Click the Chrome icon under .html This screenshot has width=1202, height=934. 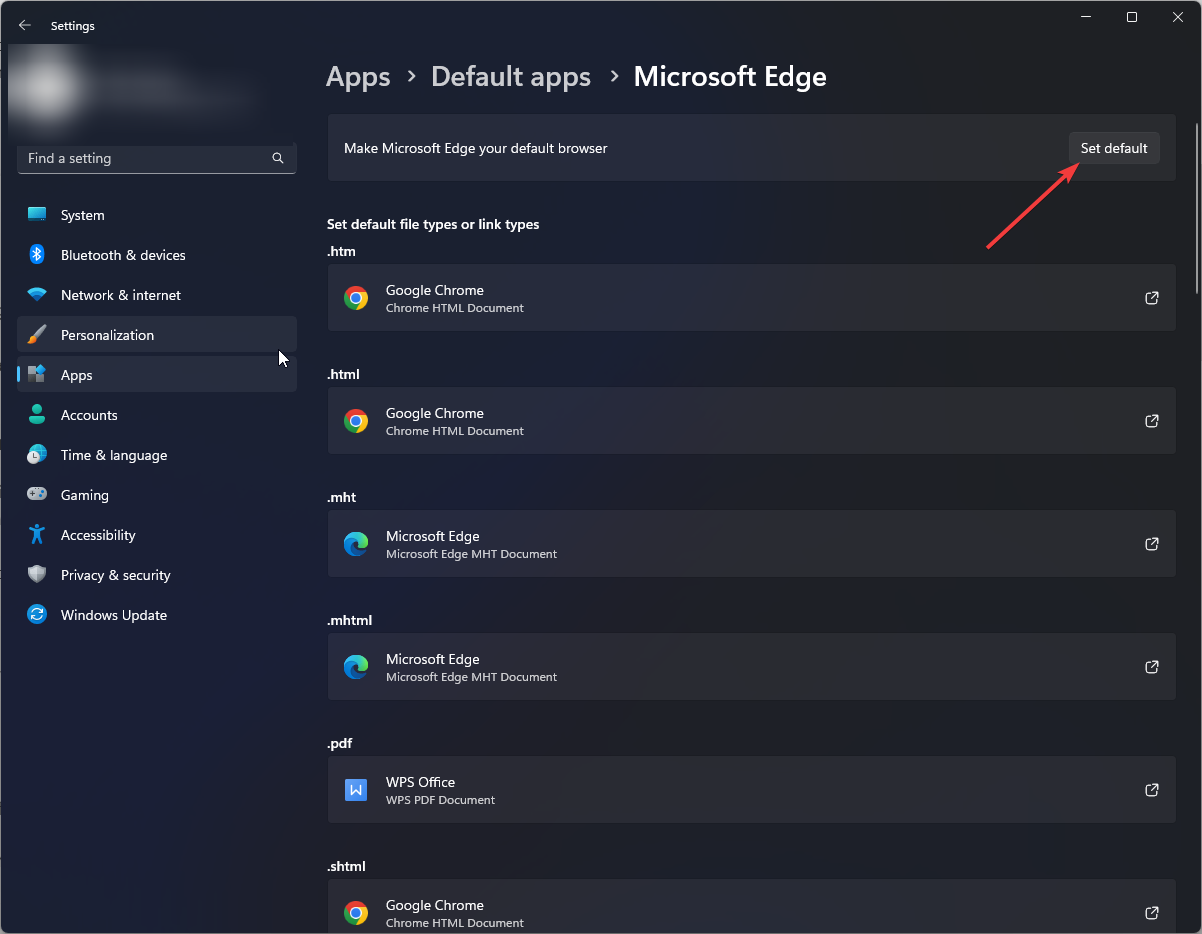click(356, 421)
